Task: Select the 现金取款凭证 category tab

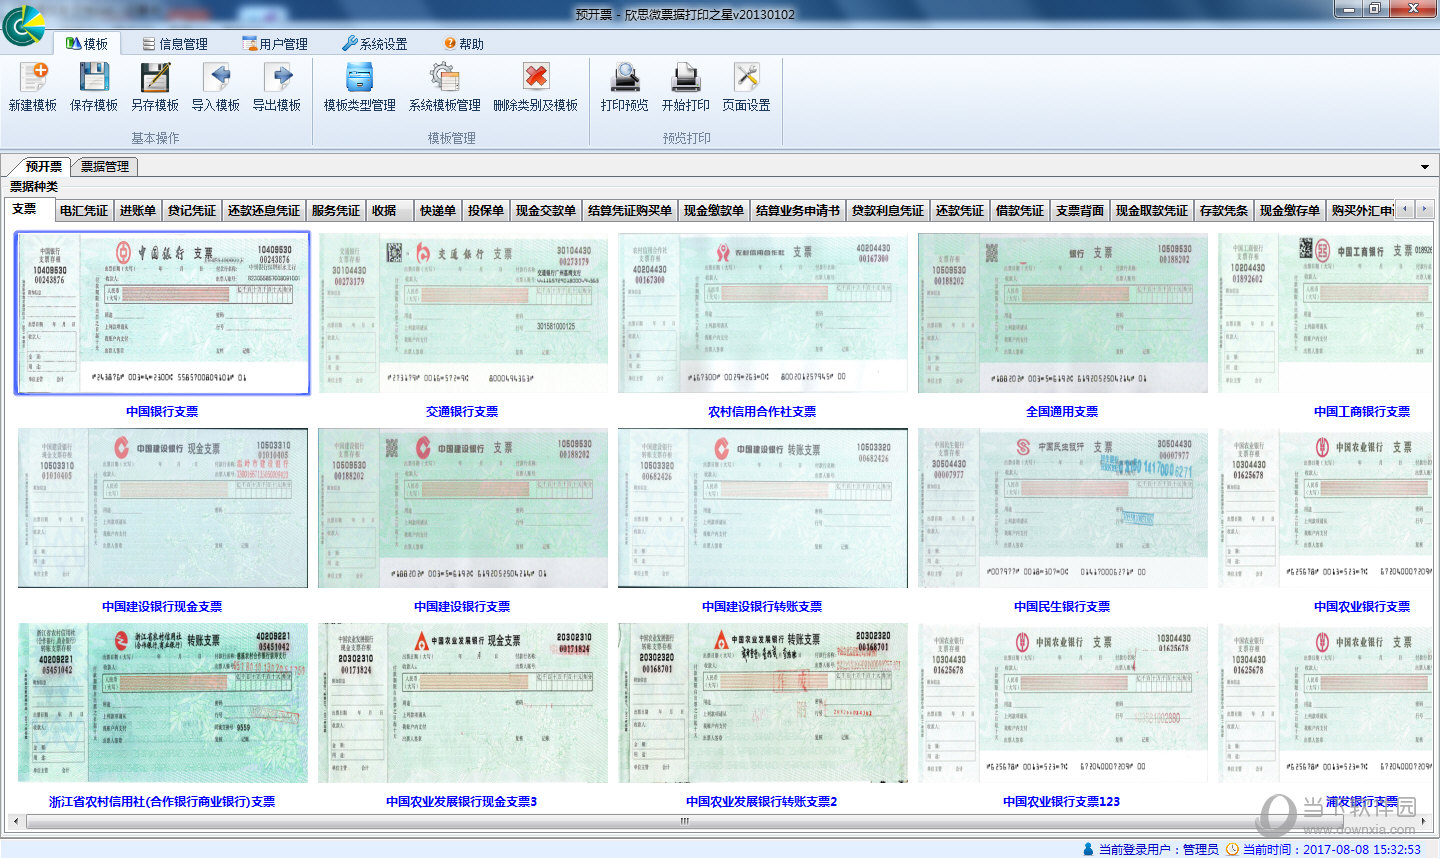Action: (1152, 210)
